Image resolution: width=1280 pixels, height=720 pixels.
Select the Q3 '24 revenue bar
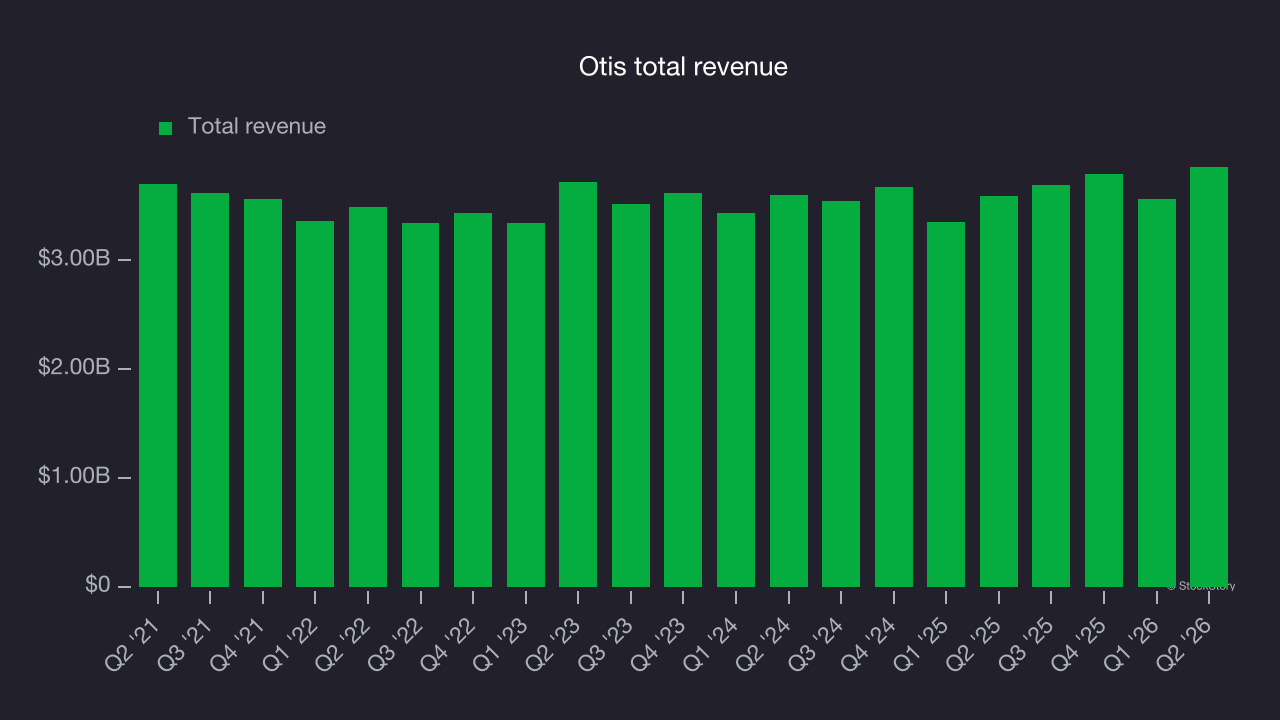tap(841, 394)
